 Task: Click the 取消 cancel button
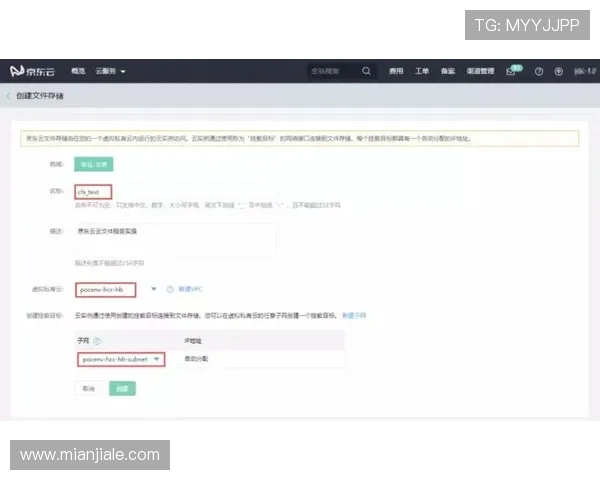[x=88, y=389]
